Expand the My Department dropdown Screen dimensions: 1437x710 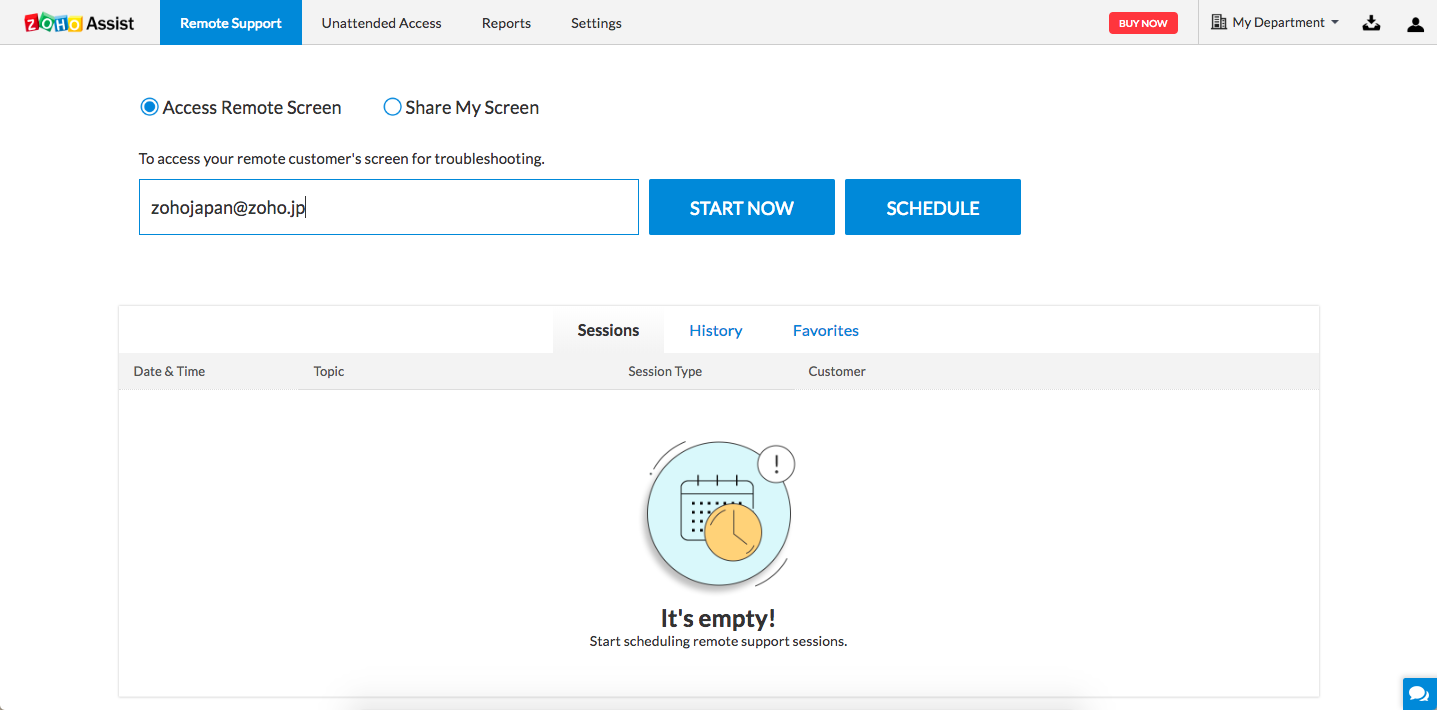(x=1285, y=22)
